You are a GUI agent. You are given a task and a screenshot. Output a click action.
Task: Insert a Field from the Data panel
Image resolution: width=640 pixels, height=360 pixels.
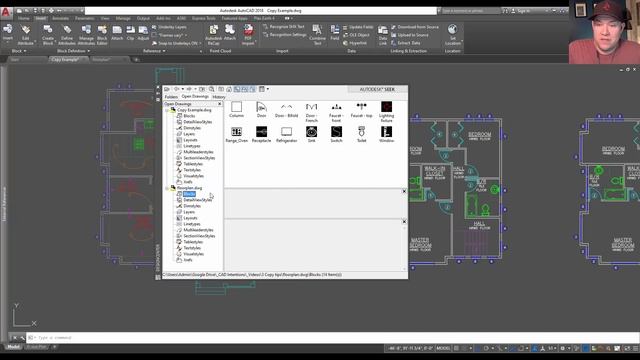click(335, 33)
